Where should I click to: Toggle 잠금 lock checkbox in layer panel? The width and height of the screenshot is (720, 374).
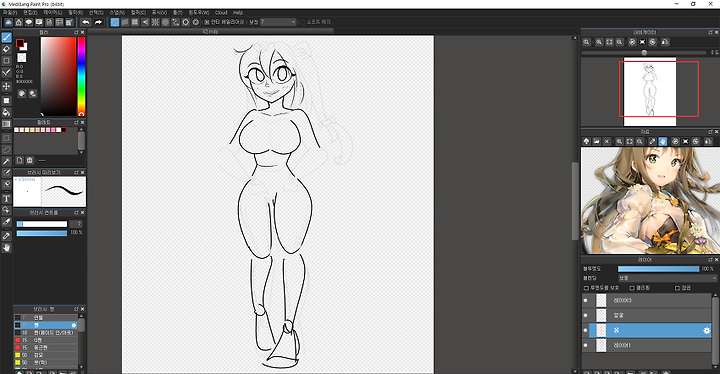pos(677,288)
